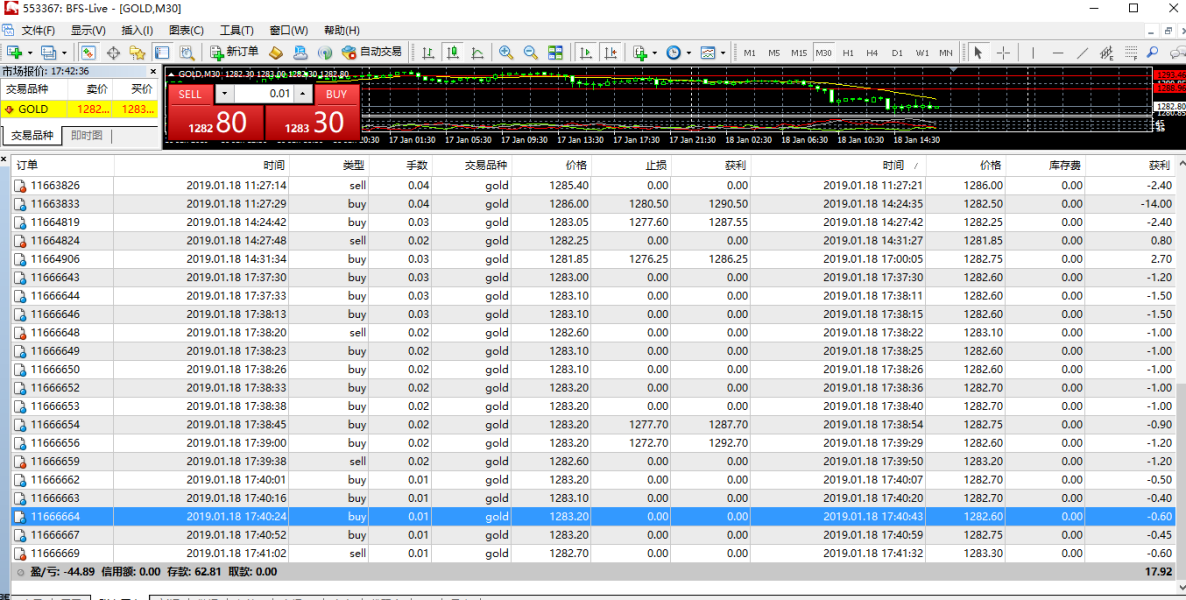Click the tile windows icon
Viewport: 1186px width, 600px height.
pos(555,52)
